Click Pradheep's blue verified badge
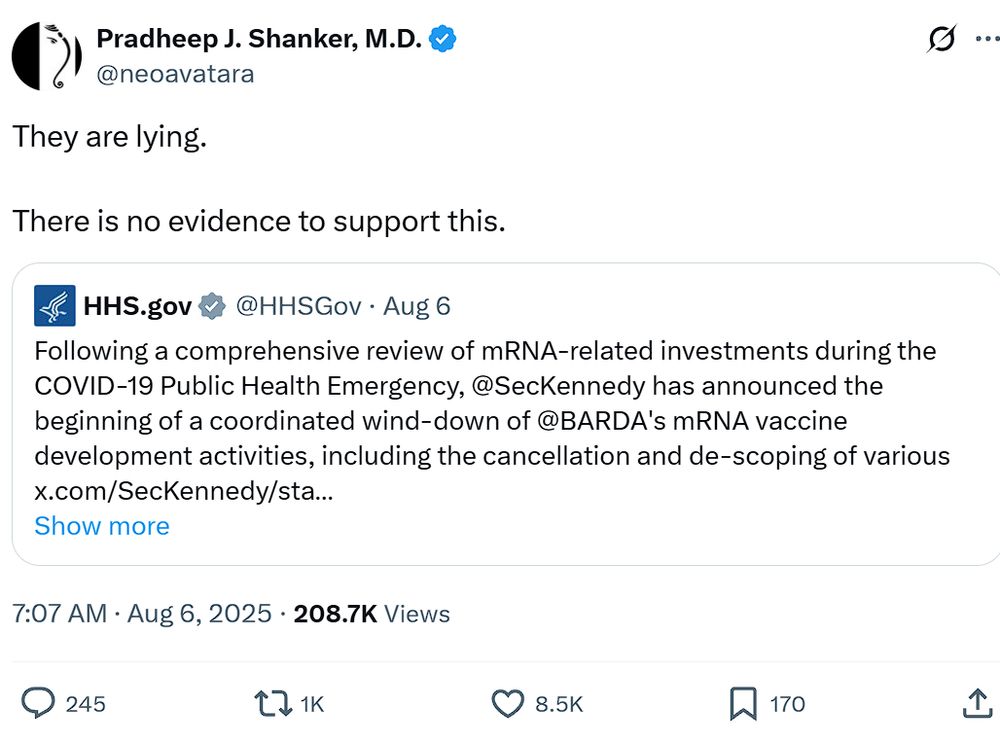 tap(443, 40)
